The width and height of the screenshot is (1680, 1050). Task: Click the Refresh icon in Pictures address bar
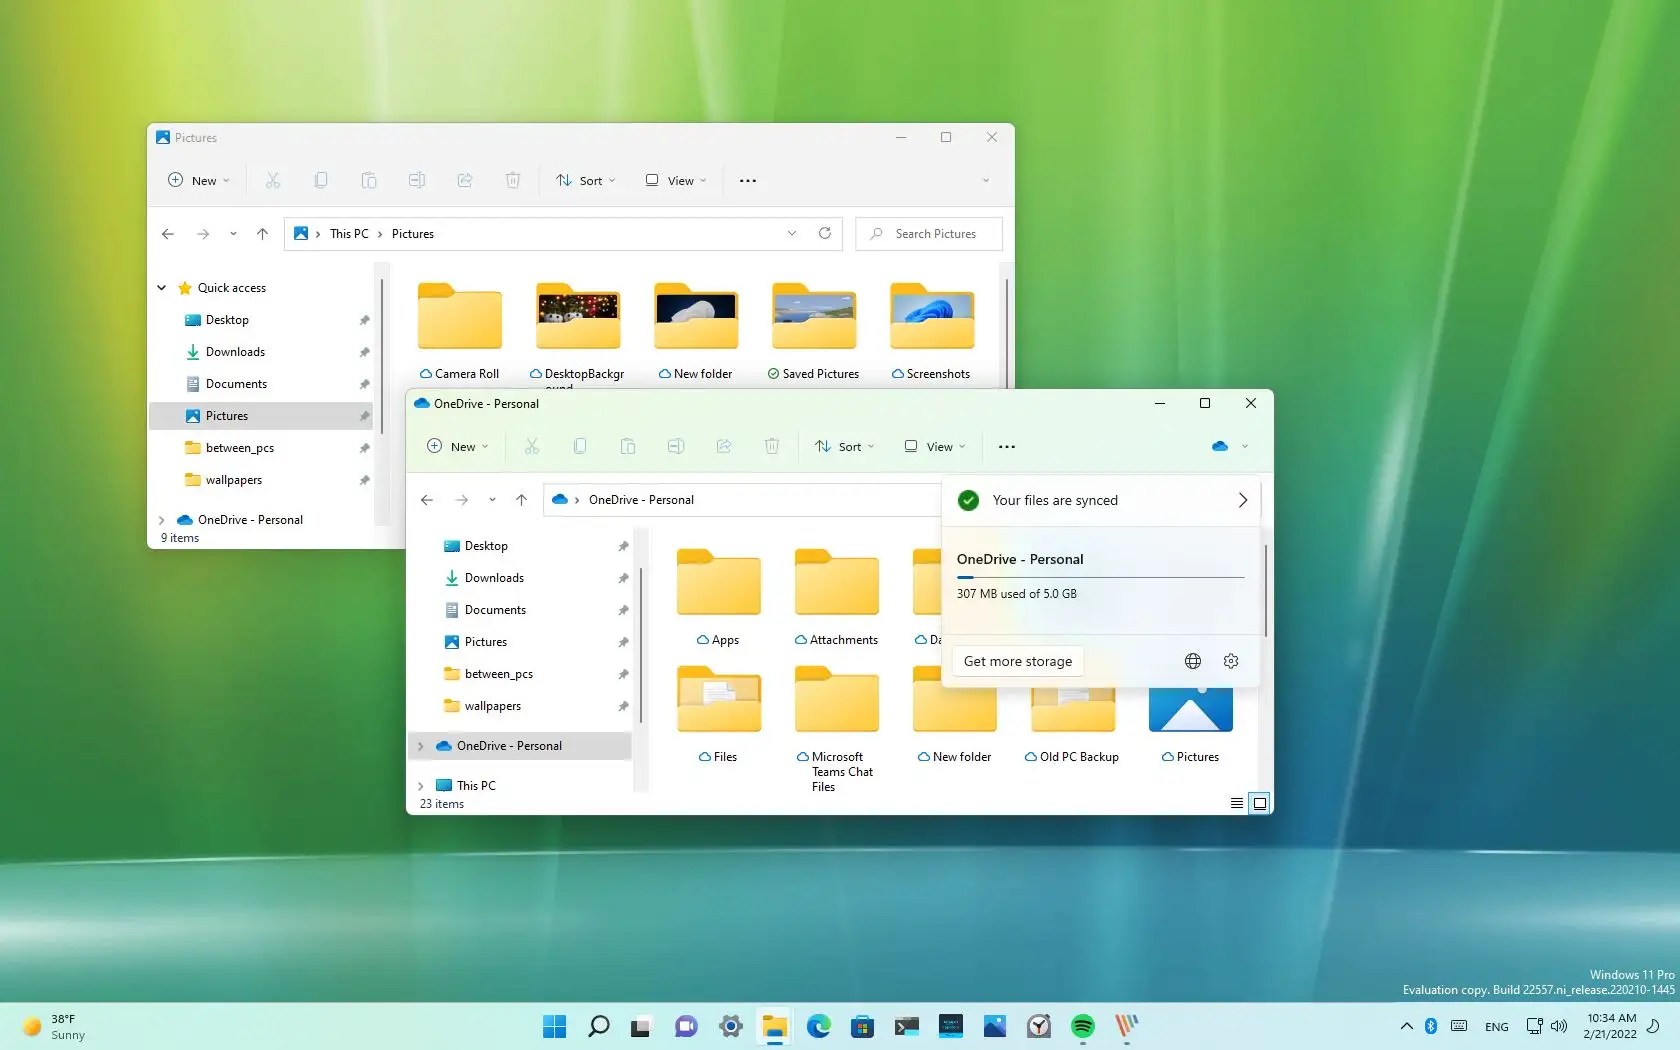pyautogui.click(x=824, y=233)
